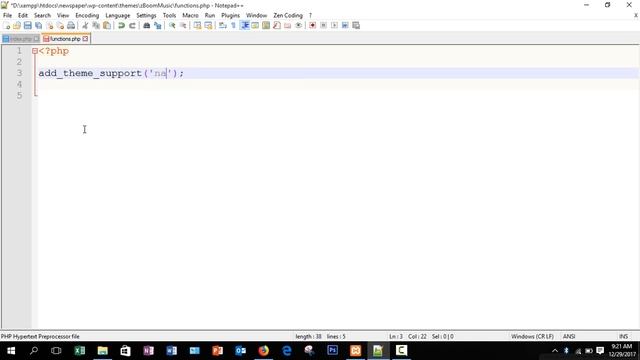
Task: Close the functions.php tab
Action: 85,39
